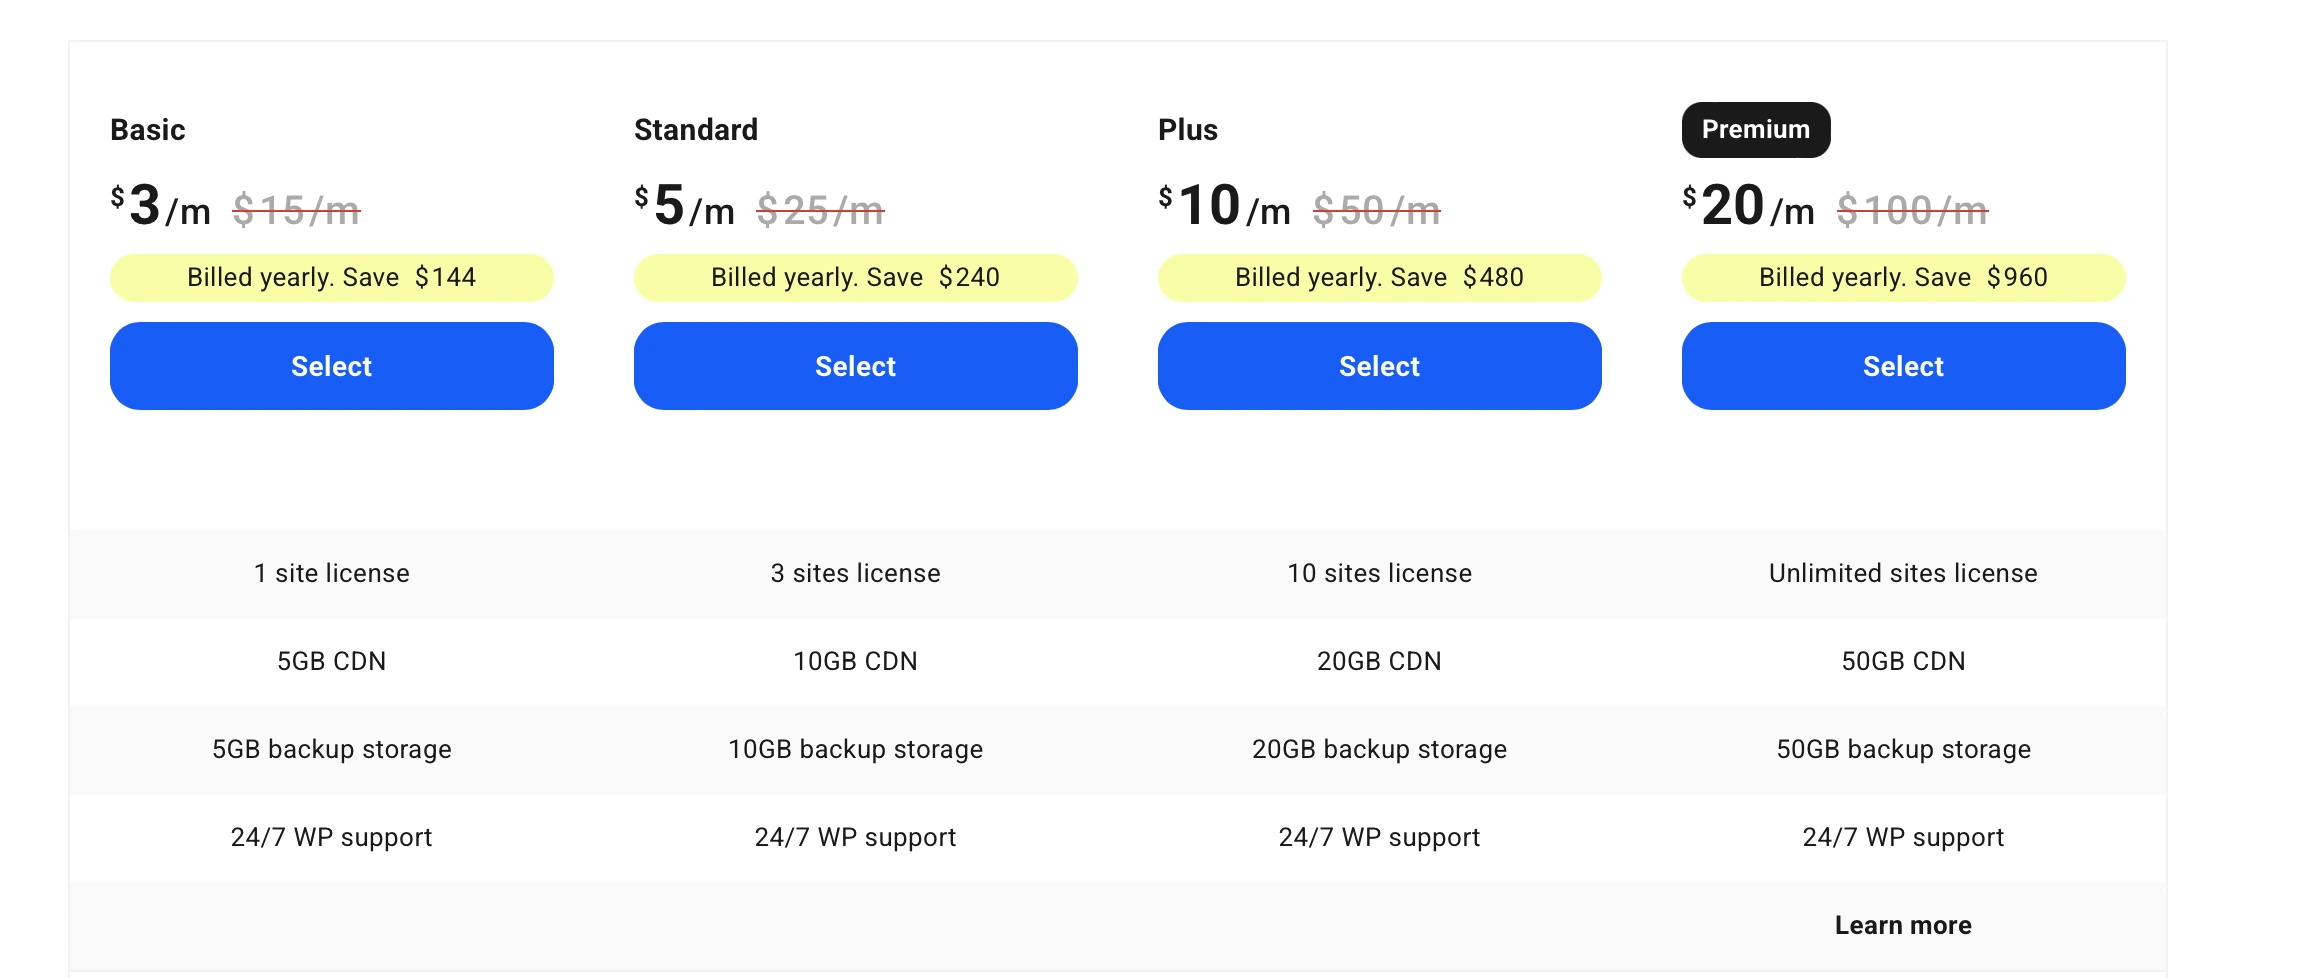Click the Basic plan heading
Image resolution: width=2316 pixels, height=978 pixels.
coord(147,129)
